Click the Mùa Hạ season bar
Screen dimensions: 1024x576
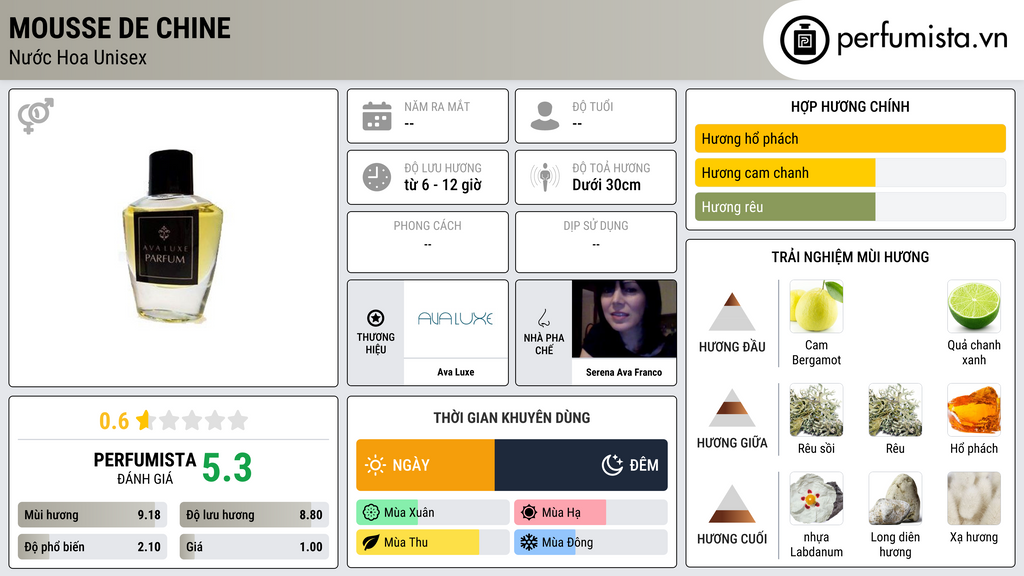click(591, 513)
